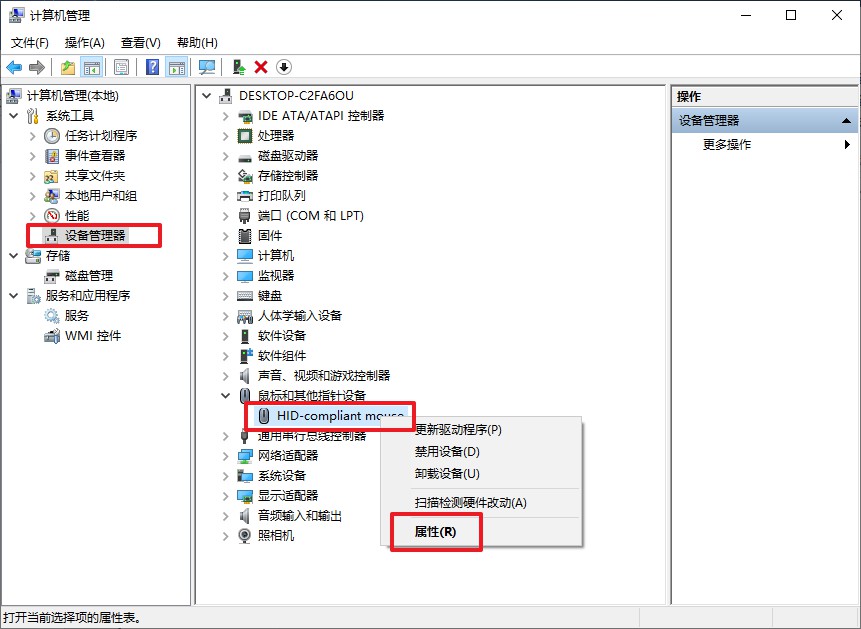Expand the 处理器 device category
The width and height of the screenshot is (861, 629).
click(225, 136)
